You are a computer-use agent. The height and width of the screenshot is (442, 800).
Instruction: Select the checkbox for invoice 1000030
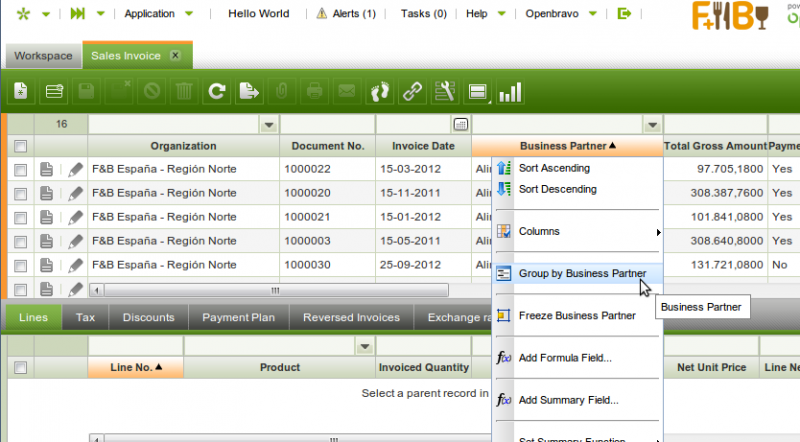[21, 266]
